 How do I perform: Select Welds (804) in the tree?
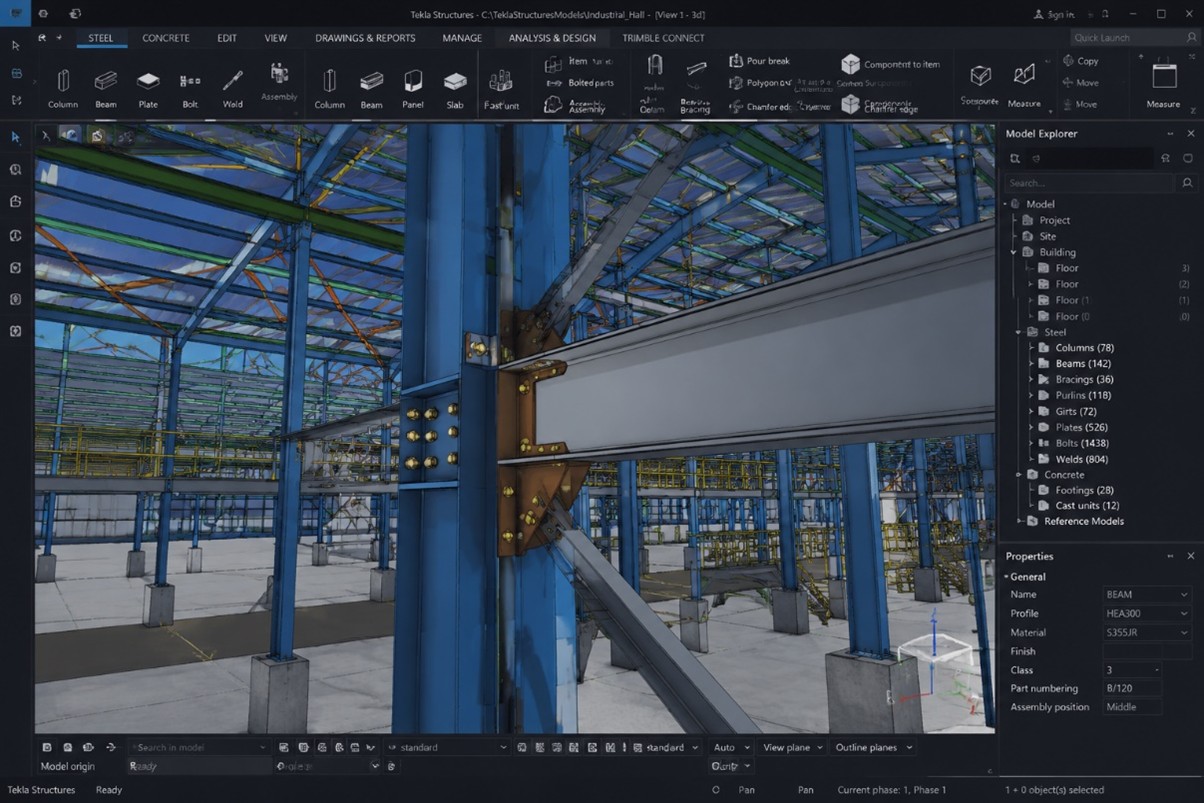point(1082,460)
